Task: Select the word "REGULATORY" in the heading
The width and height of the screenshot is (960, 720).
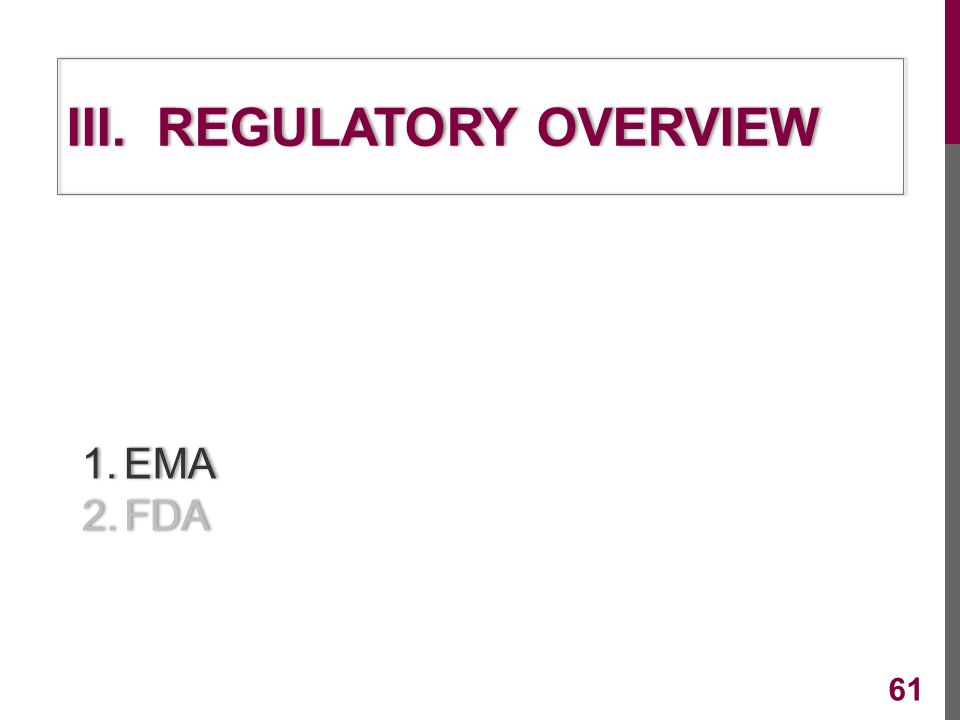Action: (x=338, y=127)
